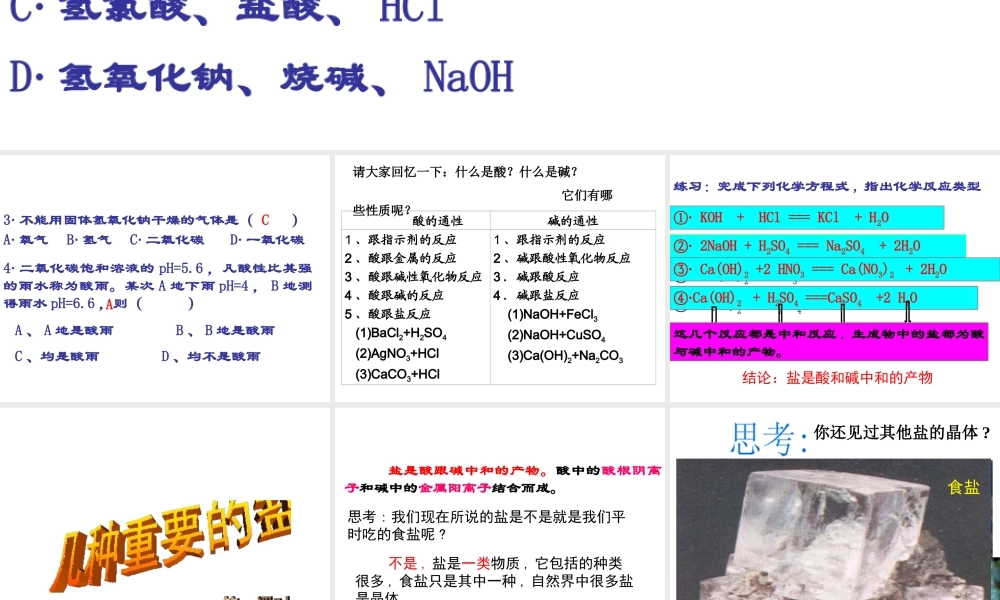The height and width of the screenshot is (600, 1000).
Task: Click equation ③ Ca(OH)2 + 2HNO3
Action: pos(835,269)
